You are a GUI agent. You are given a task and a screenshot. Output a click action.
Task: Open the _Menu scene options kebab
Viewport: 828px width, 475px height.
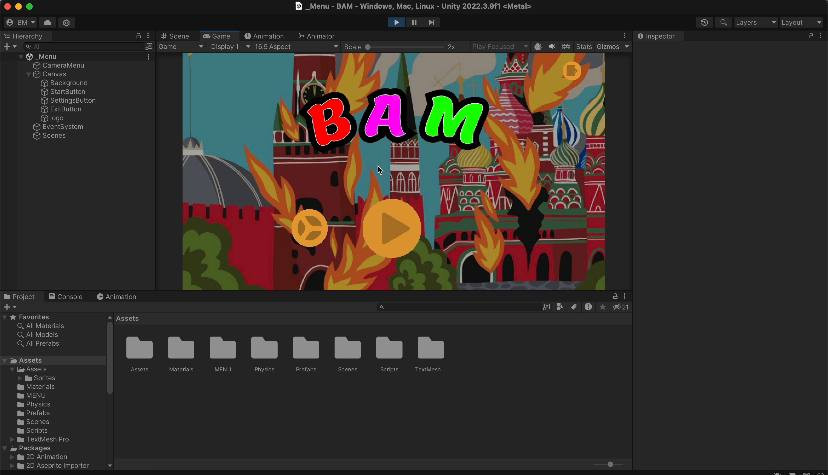point(148,56)
